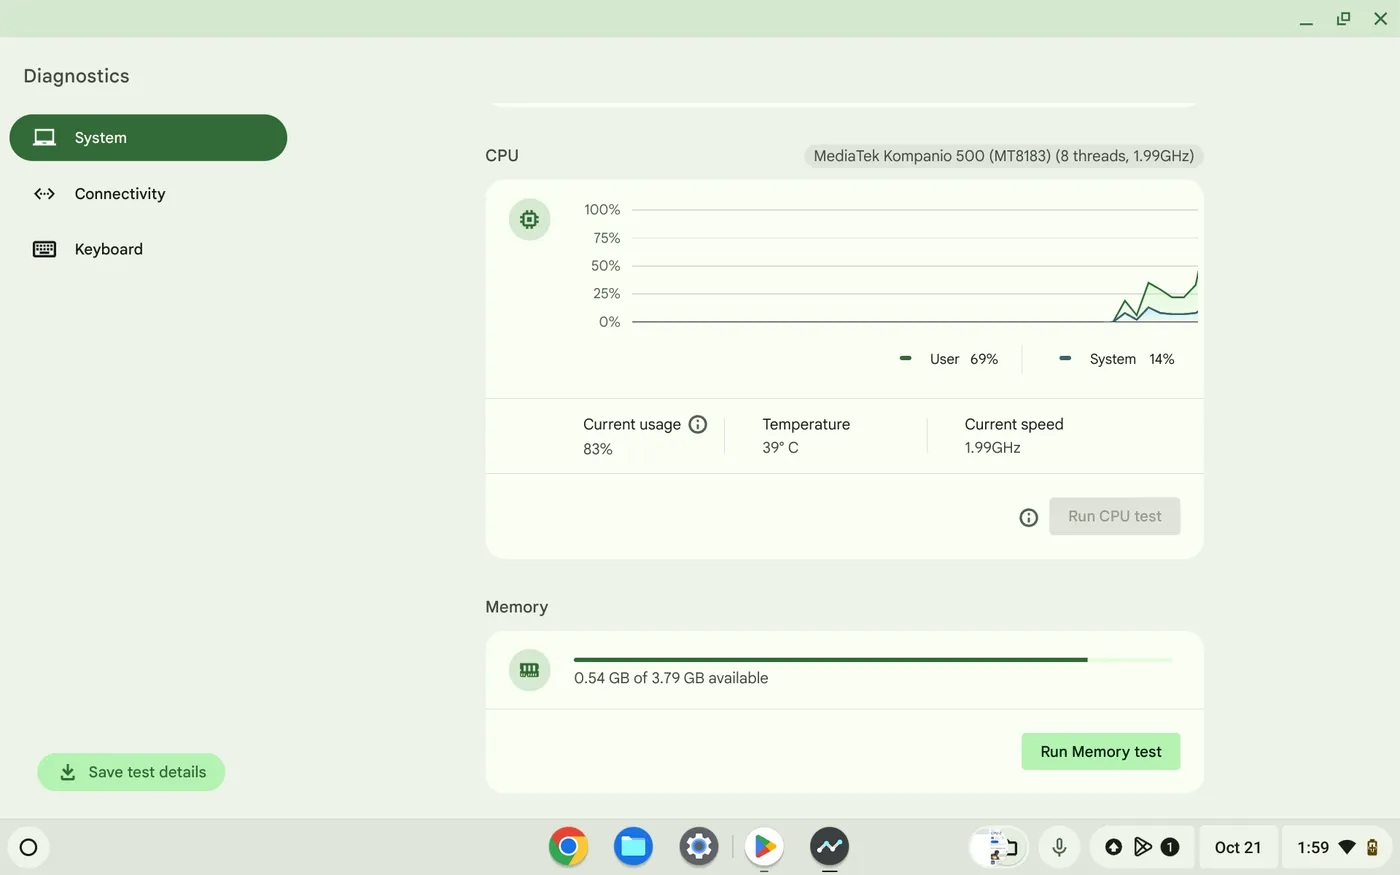
Task: Click the Memory section heading
Action: pos(516,607)
